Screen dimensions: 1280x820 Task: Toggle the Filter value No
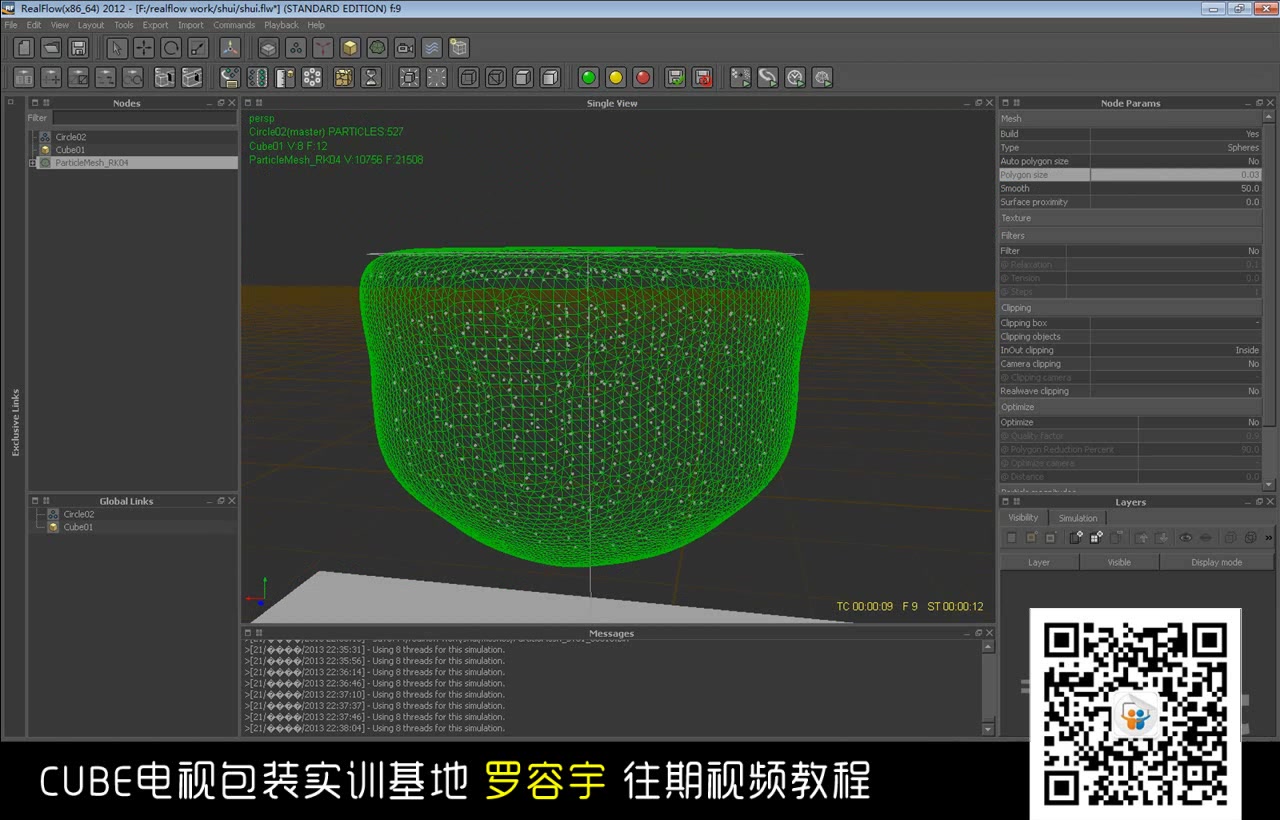pyautogui.click(x=1163, y=251)
